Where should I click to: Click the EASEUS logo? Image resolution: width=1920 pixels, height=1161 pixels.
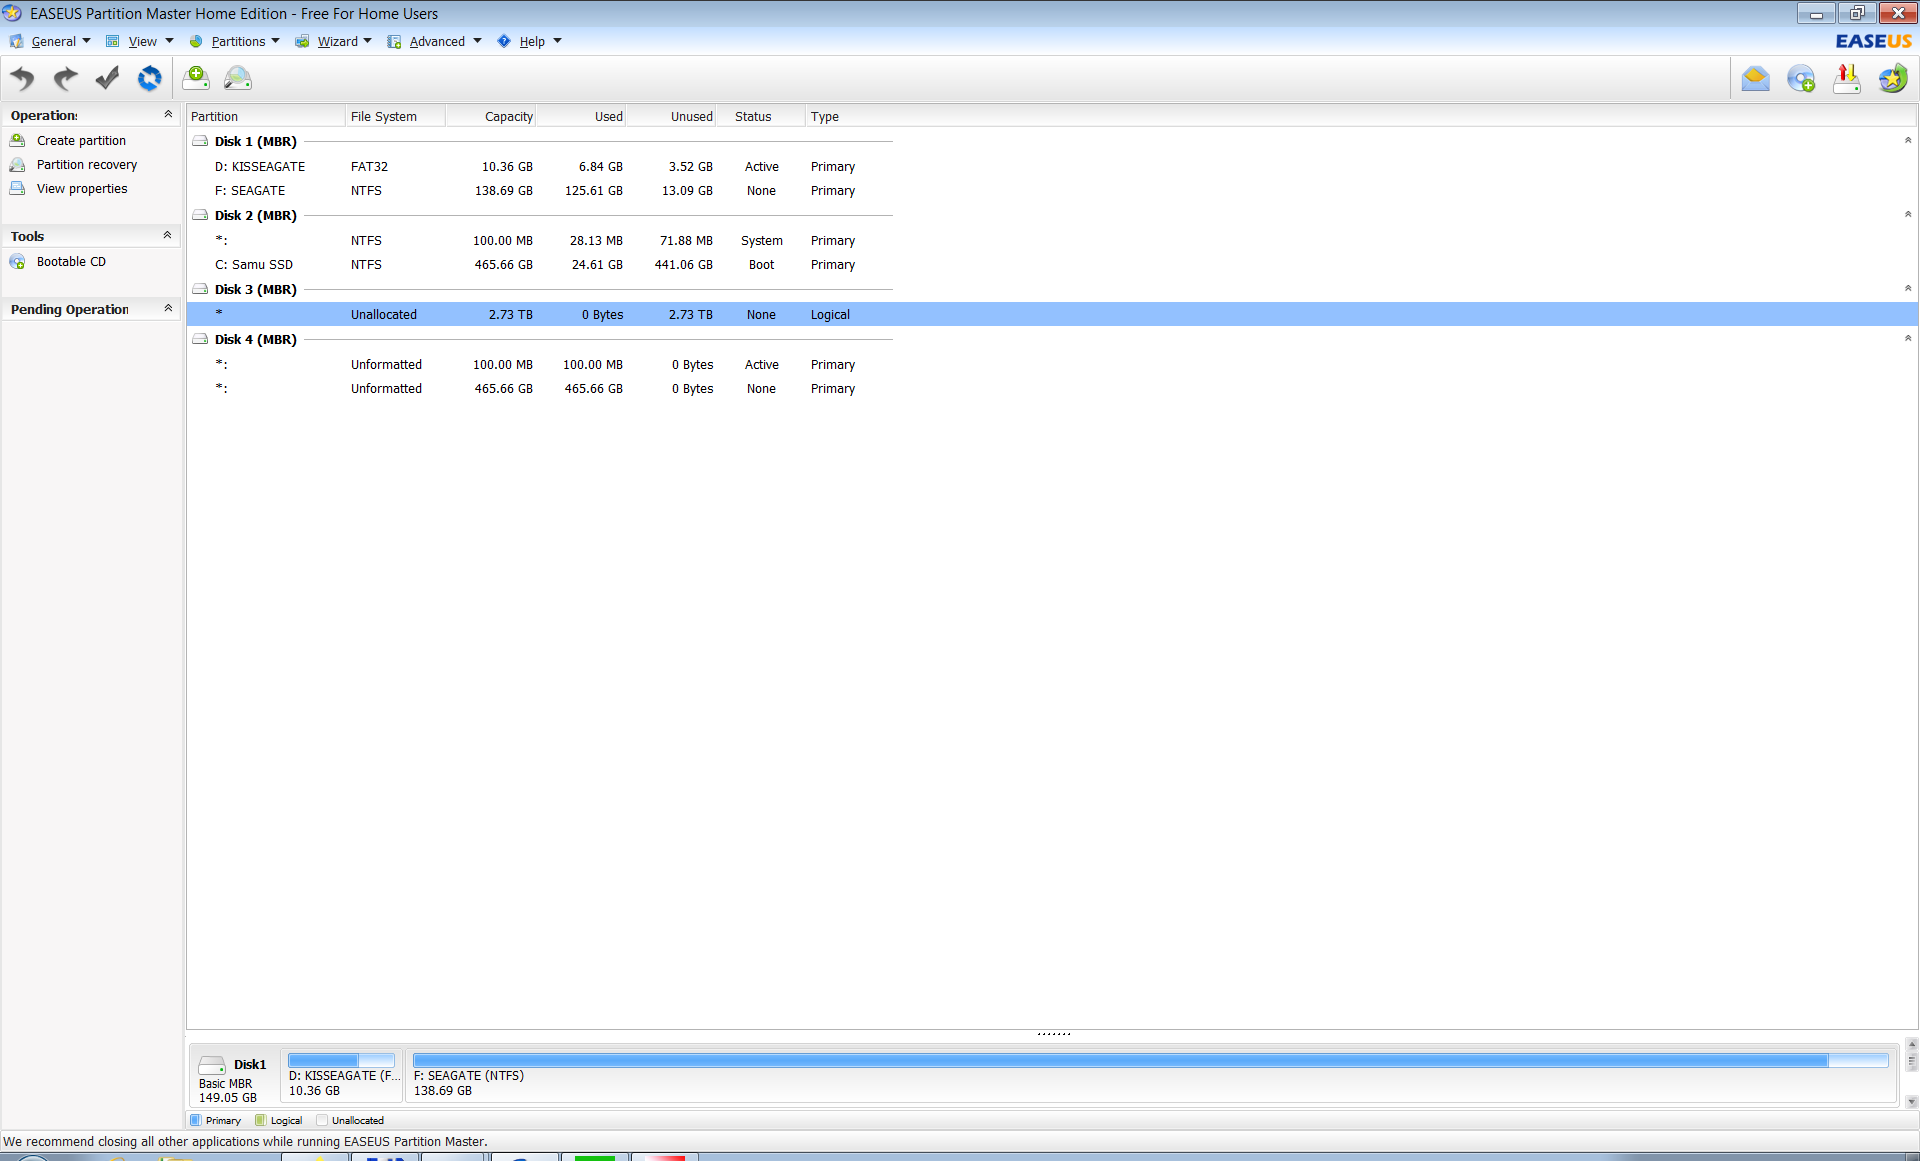pyautogui.click(x=1873, y=41)
